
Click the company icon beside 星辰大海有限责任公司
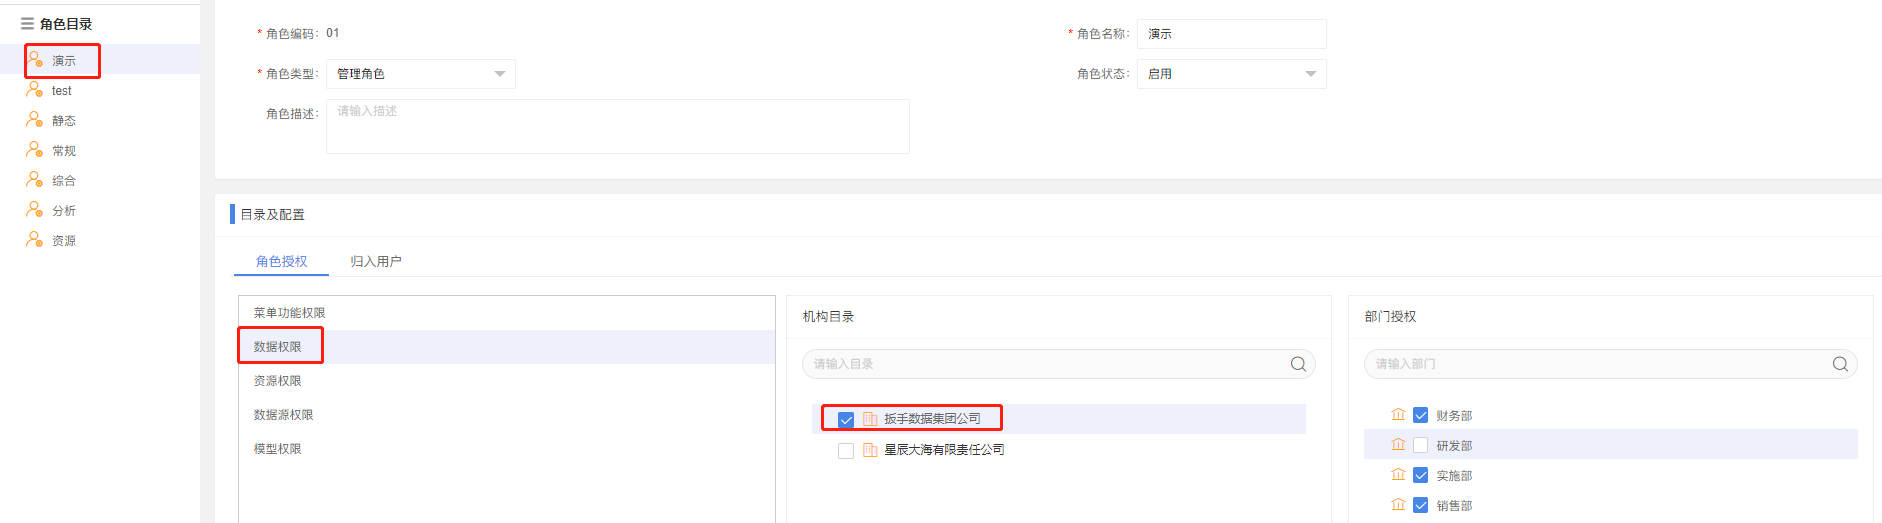click(x=870, y=450)
